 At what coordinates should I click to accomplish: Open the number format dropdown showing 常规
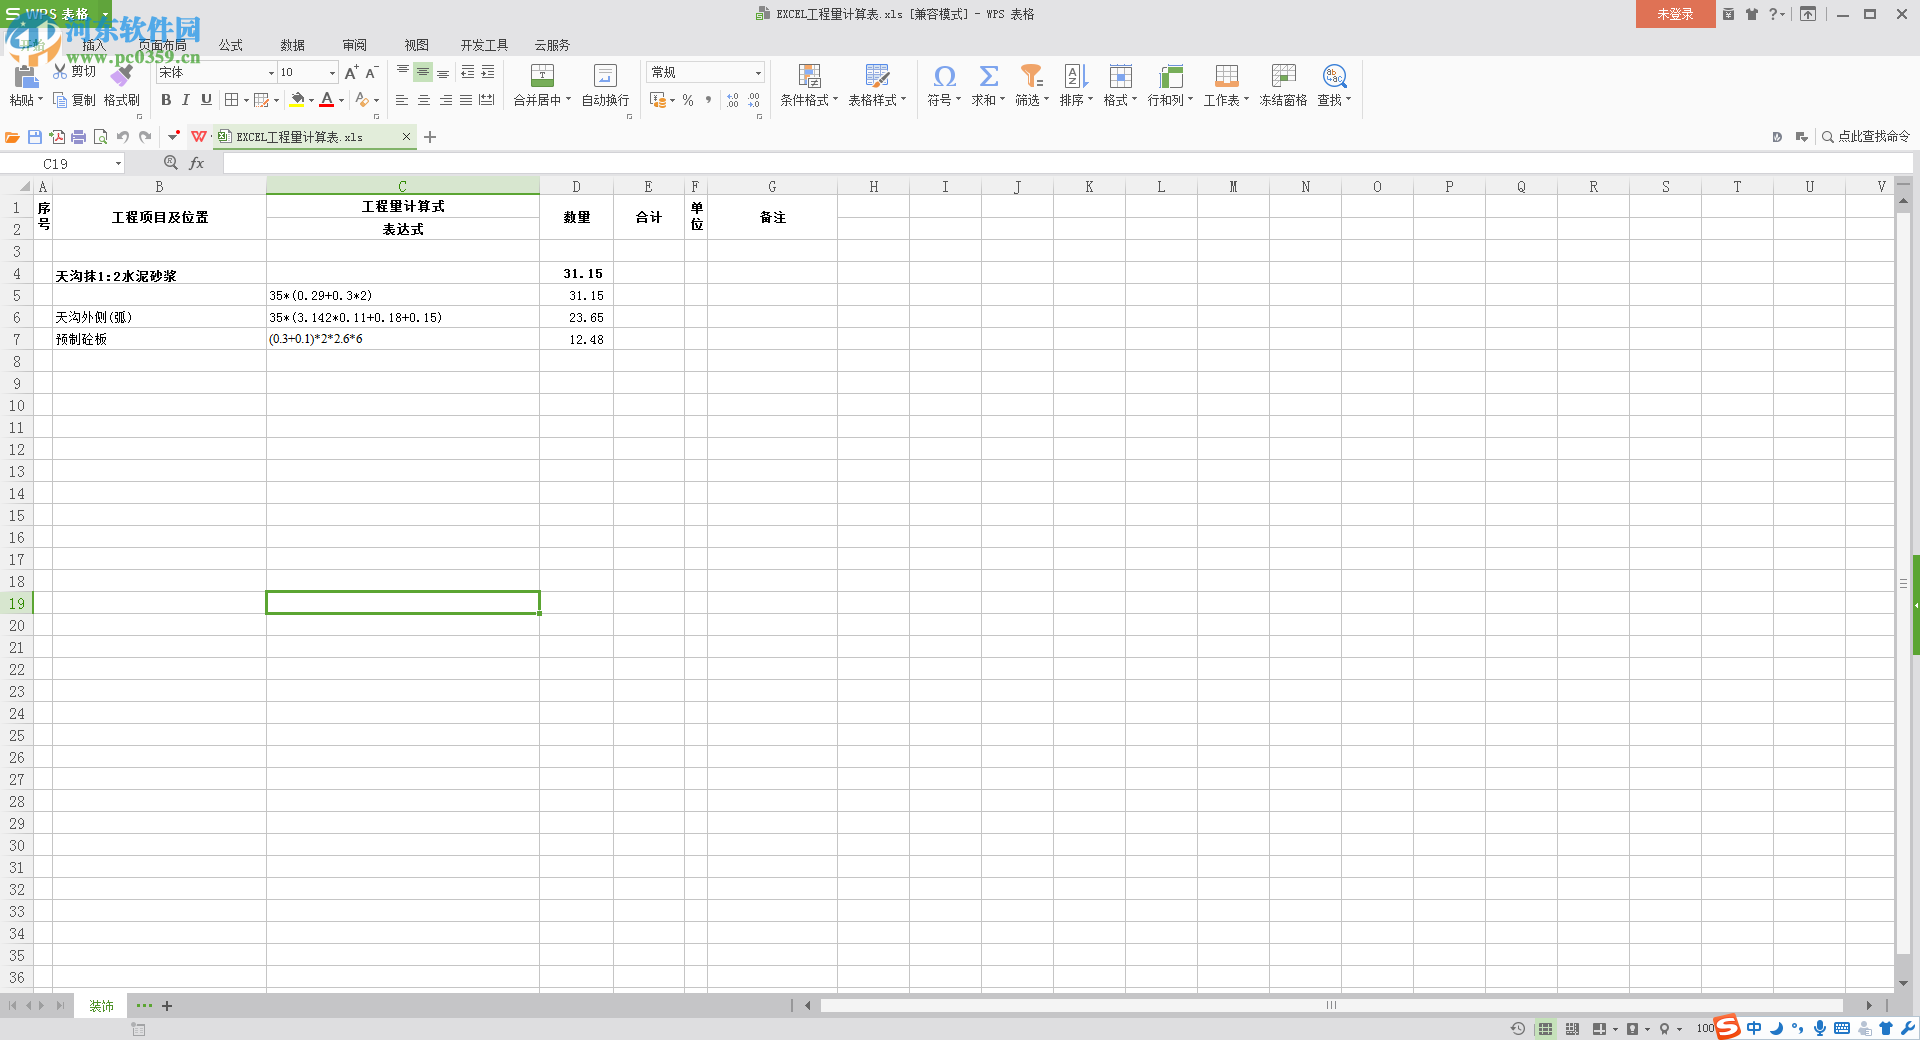coord(758,73)
